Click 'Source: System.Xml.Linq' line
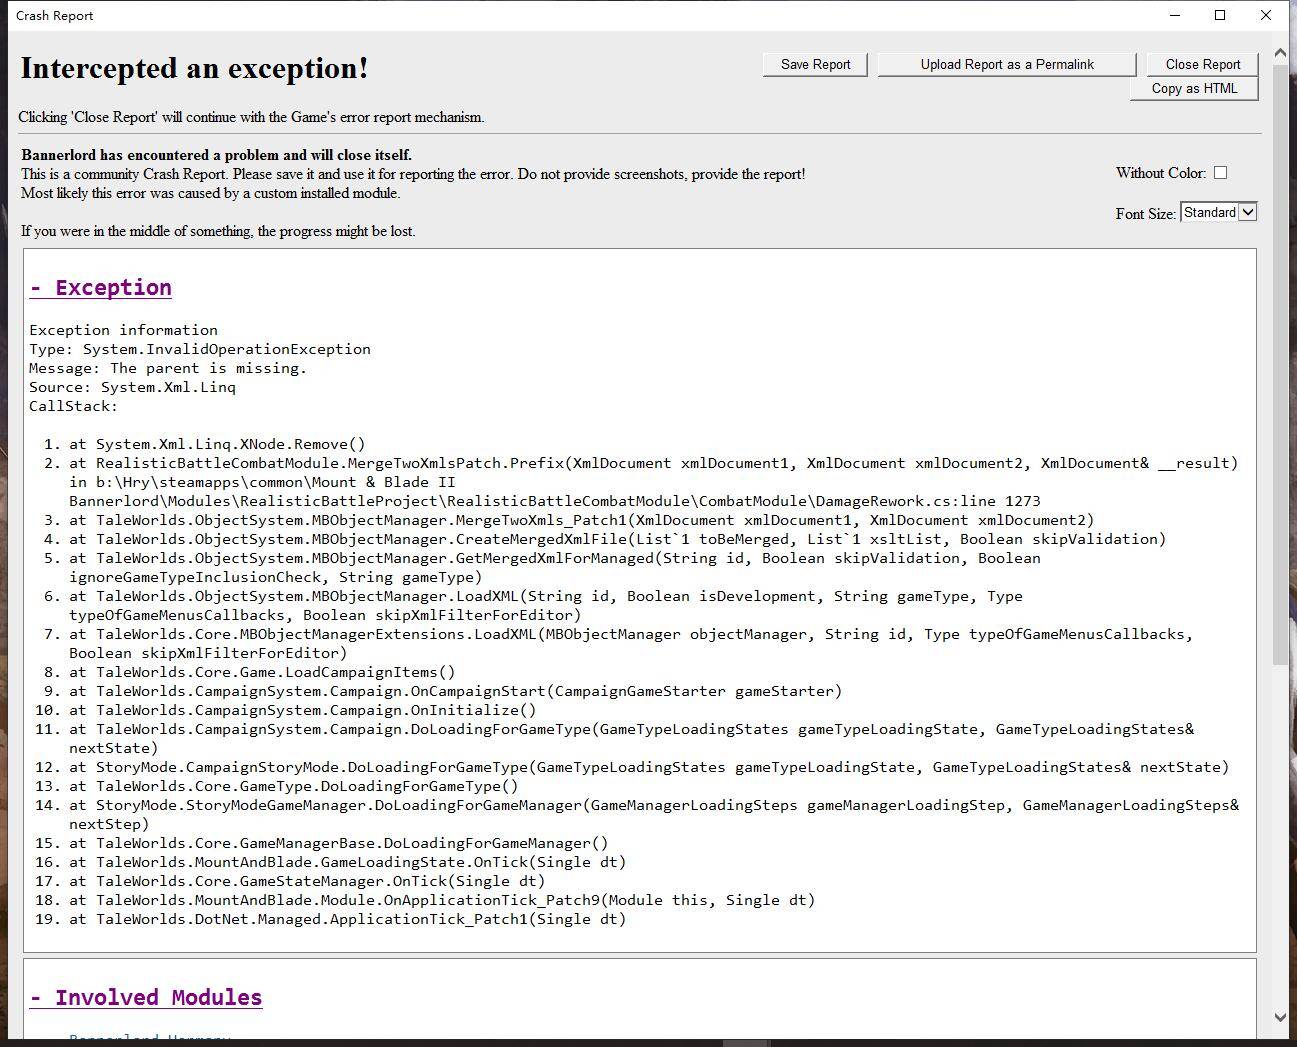 point(133,387)
